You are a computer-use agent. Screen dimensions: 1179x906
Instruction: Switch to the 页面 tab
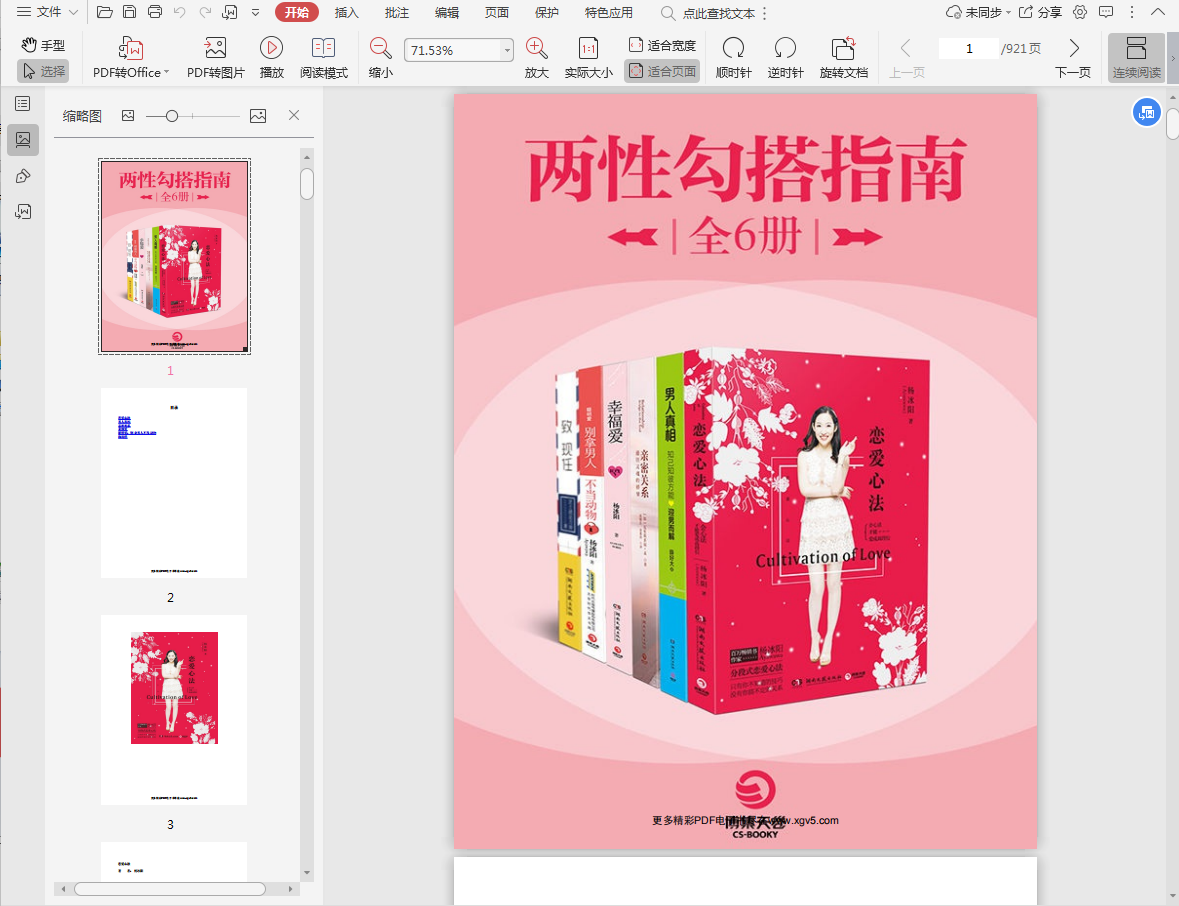click(496, 12)
